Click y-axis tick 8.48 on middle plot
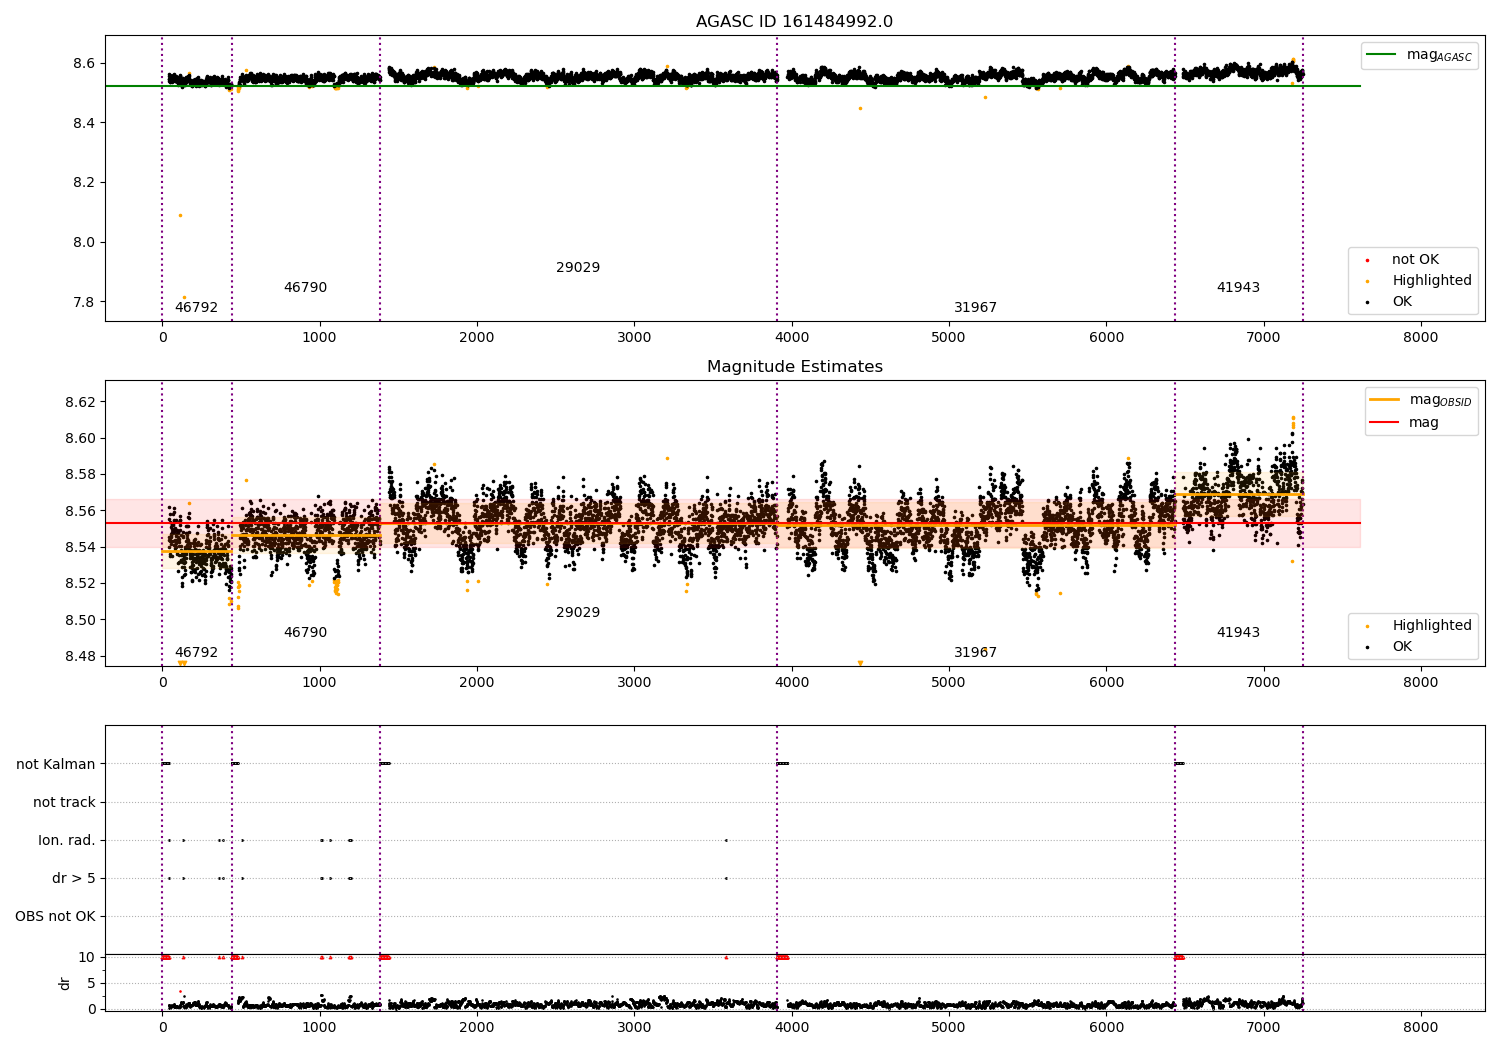1500x1050 pixels. [x=80, y=657]
